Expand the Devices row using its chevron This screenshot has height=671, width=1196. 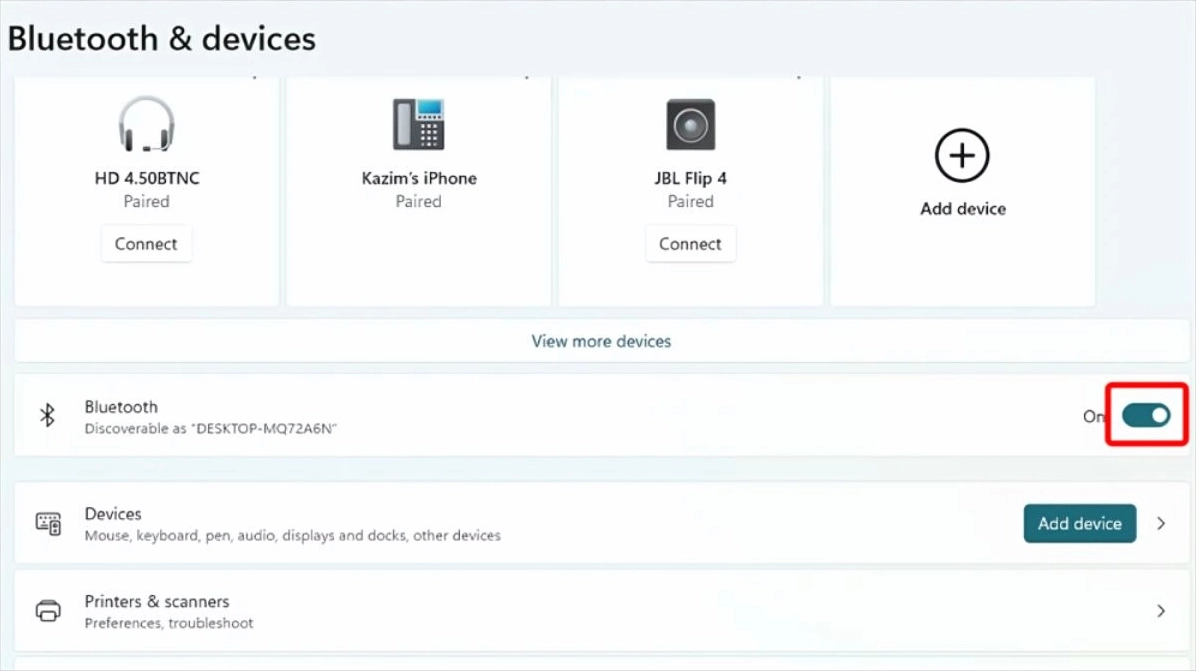1161,523
